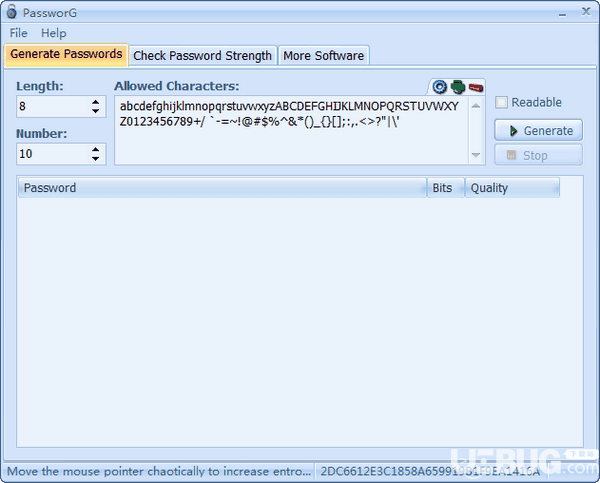600x483 pixels.
Task: Close the PassworG window
Action: pos(586,12)
